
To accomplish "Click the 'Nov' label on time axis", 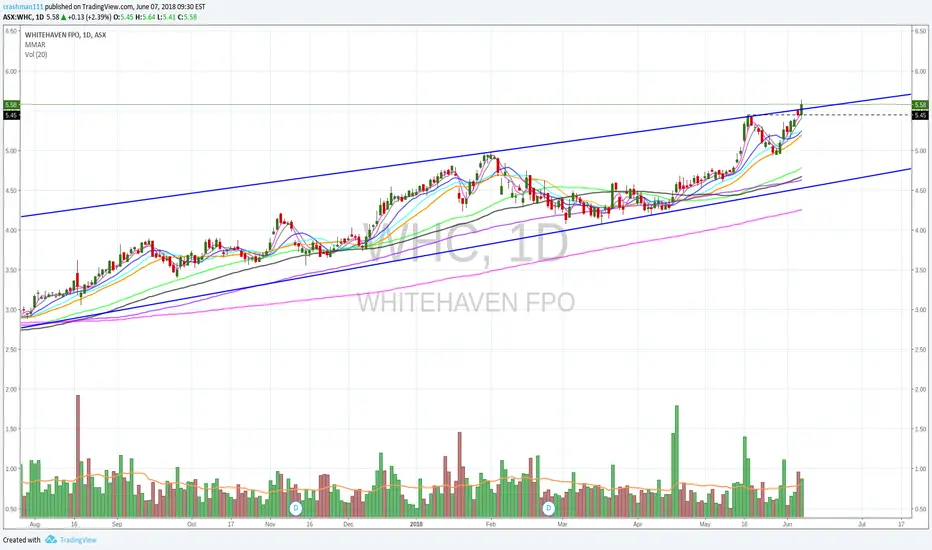I will point(270,524).
